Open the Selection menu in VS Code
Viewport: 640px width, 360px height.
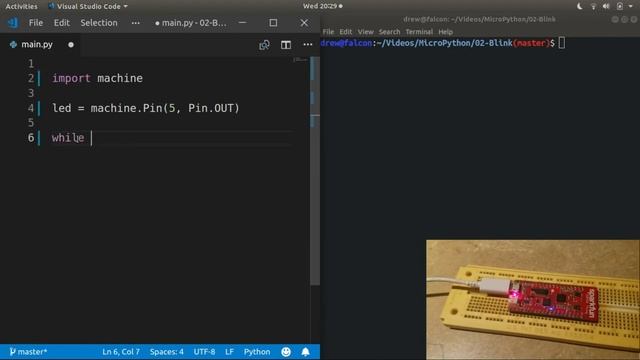99,23
